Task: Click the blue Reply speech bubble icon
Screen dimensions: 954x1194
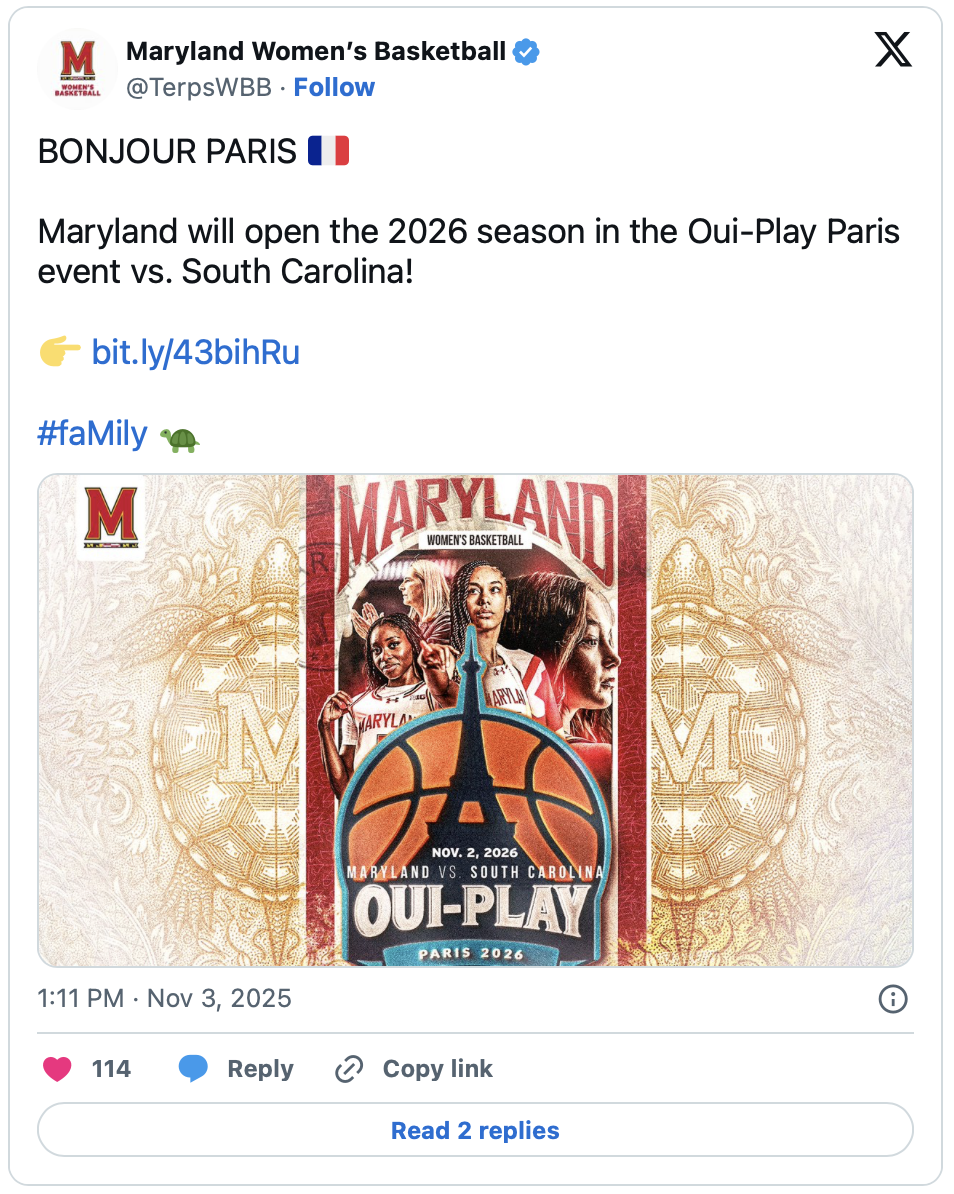Action: tap(193, 1069)
